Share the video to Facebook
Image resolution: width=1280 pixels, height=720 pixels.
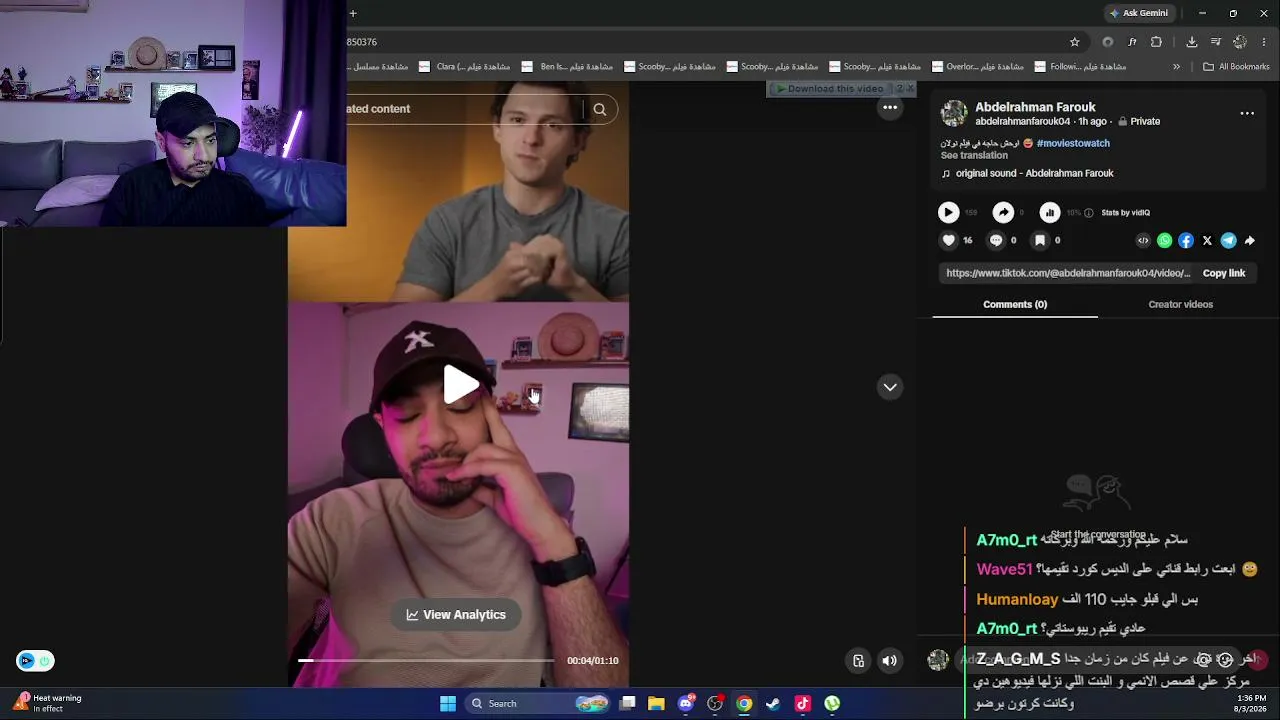tap(1186, 240)
